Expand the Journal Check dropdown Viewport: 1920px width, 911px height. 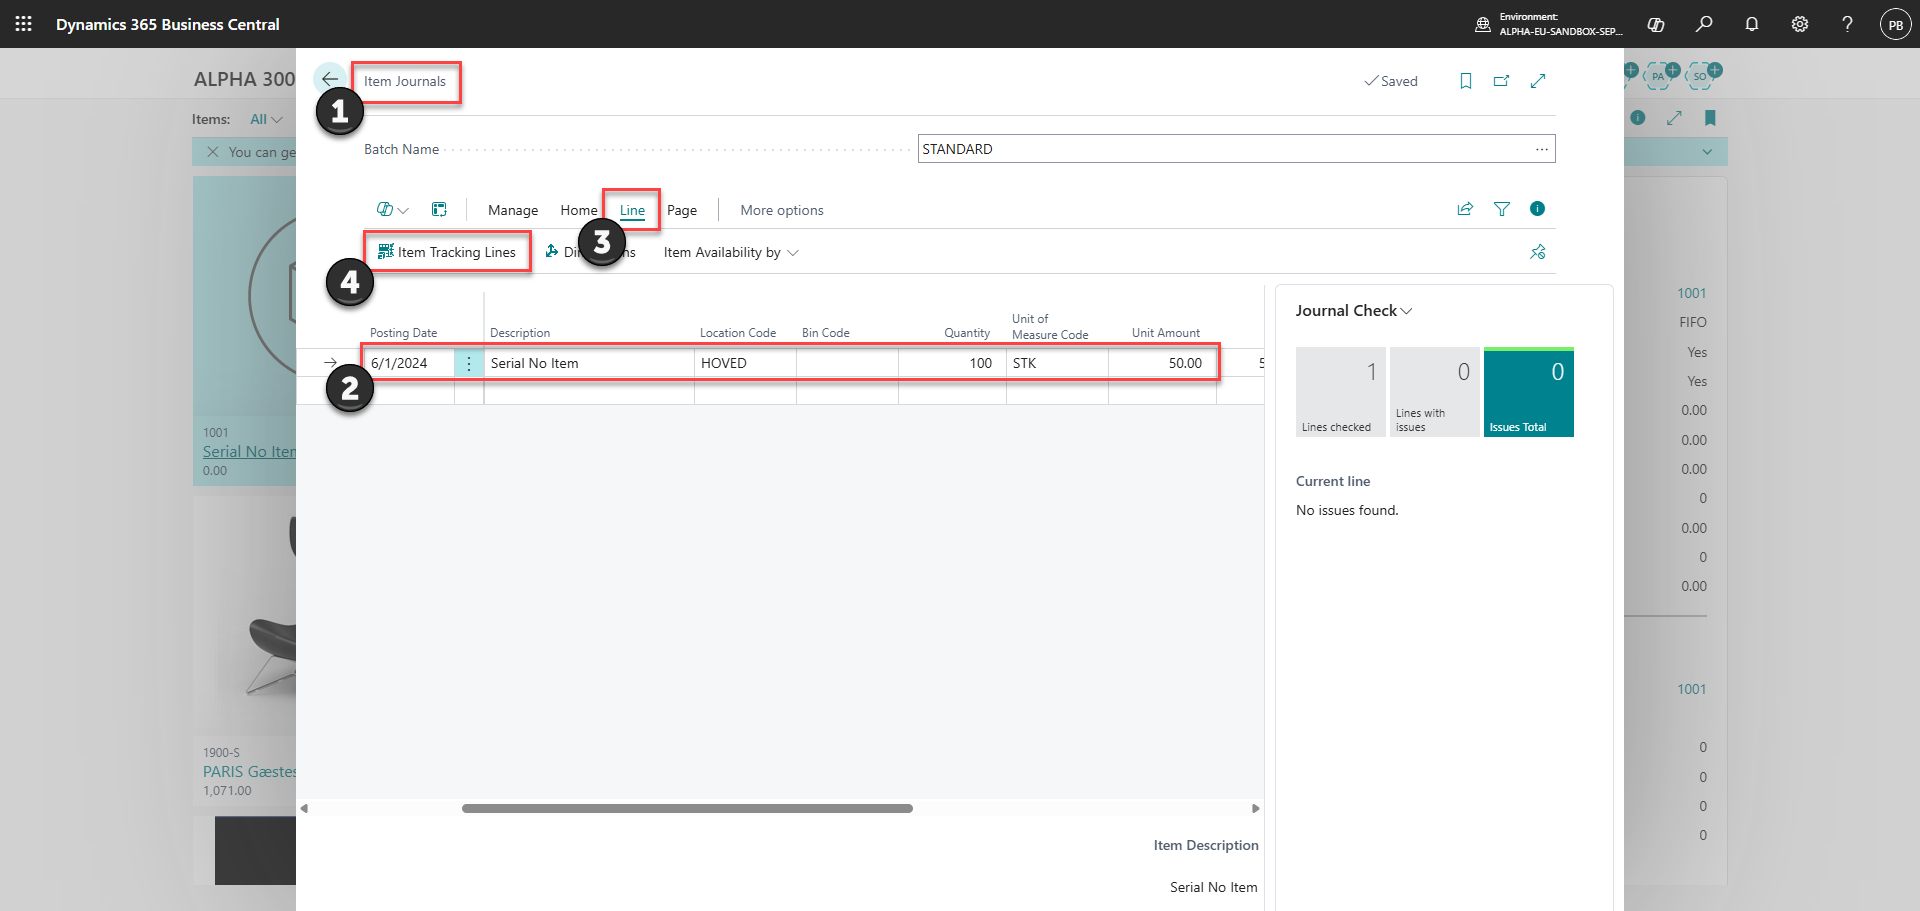coord(1354,311)
